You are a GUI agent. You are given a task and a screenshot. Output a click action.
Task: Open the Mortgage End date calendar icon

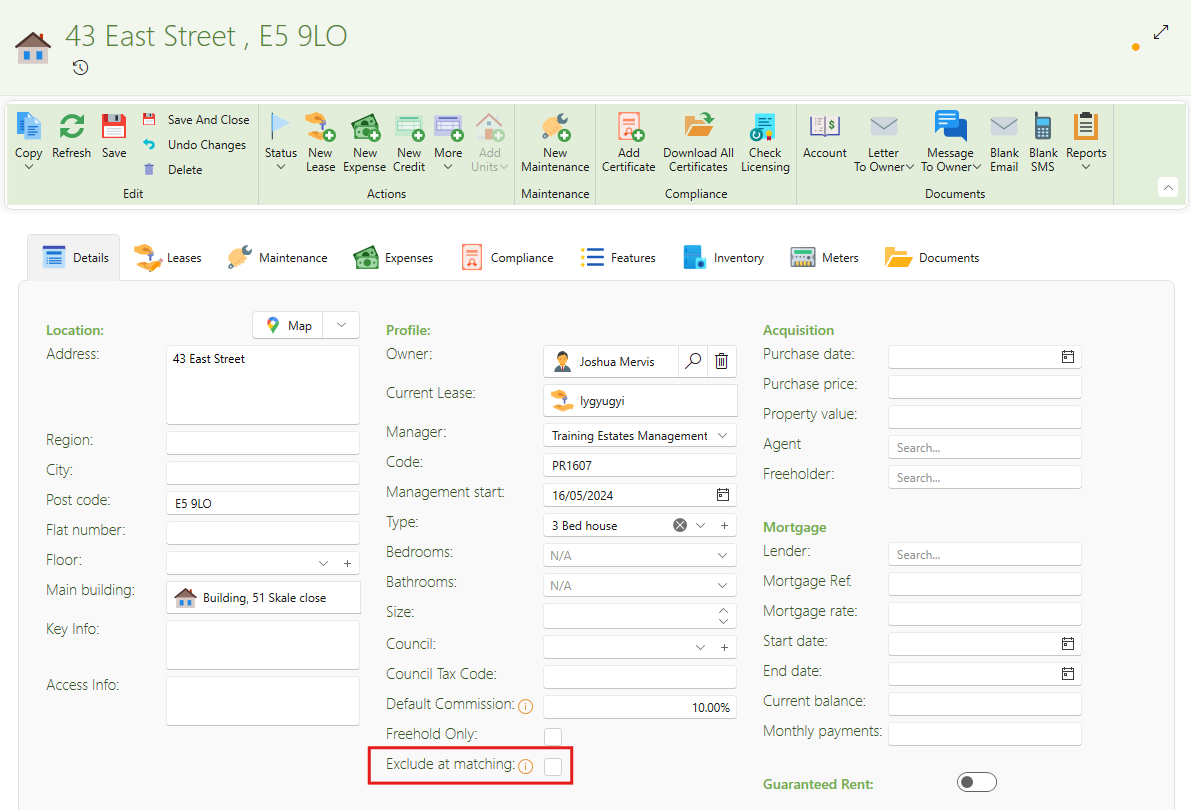[1067, 673]
